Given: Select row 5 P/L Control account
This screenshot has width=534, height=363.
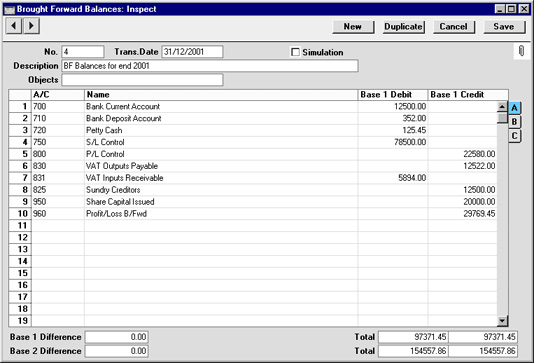Looking at the screenshot, I should coord(253,154).
